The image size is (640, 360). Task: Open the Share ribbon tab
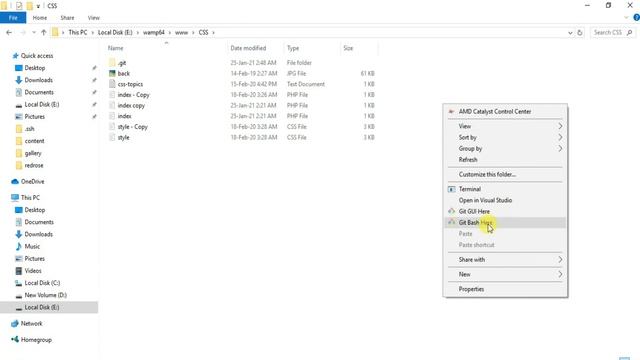pos(67,18)
